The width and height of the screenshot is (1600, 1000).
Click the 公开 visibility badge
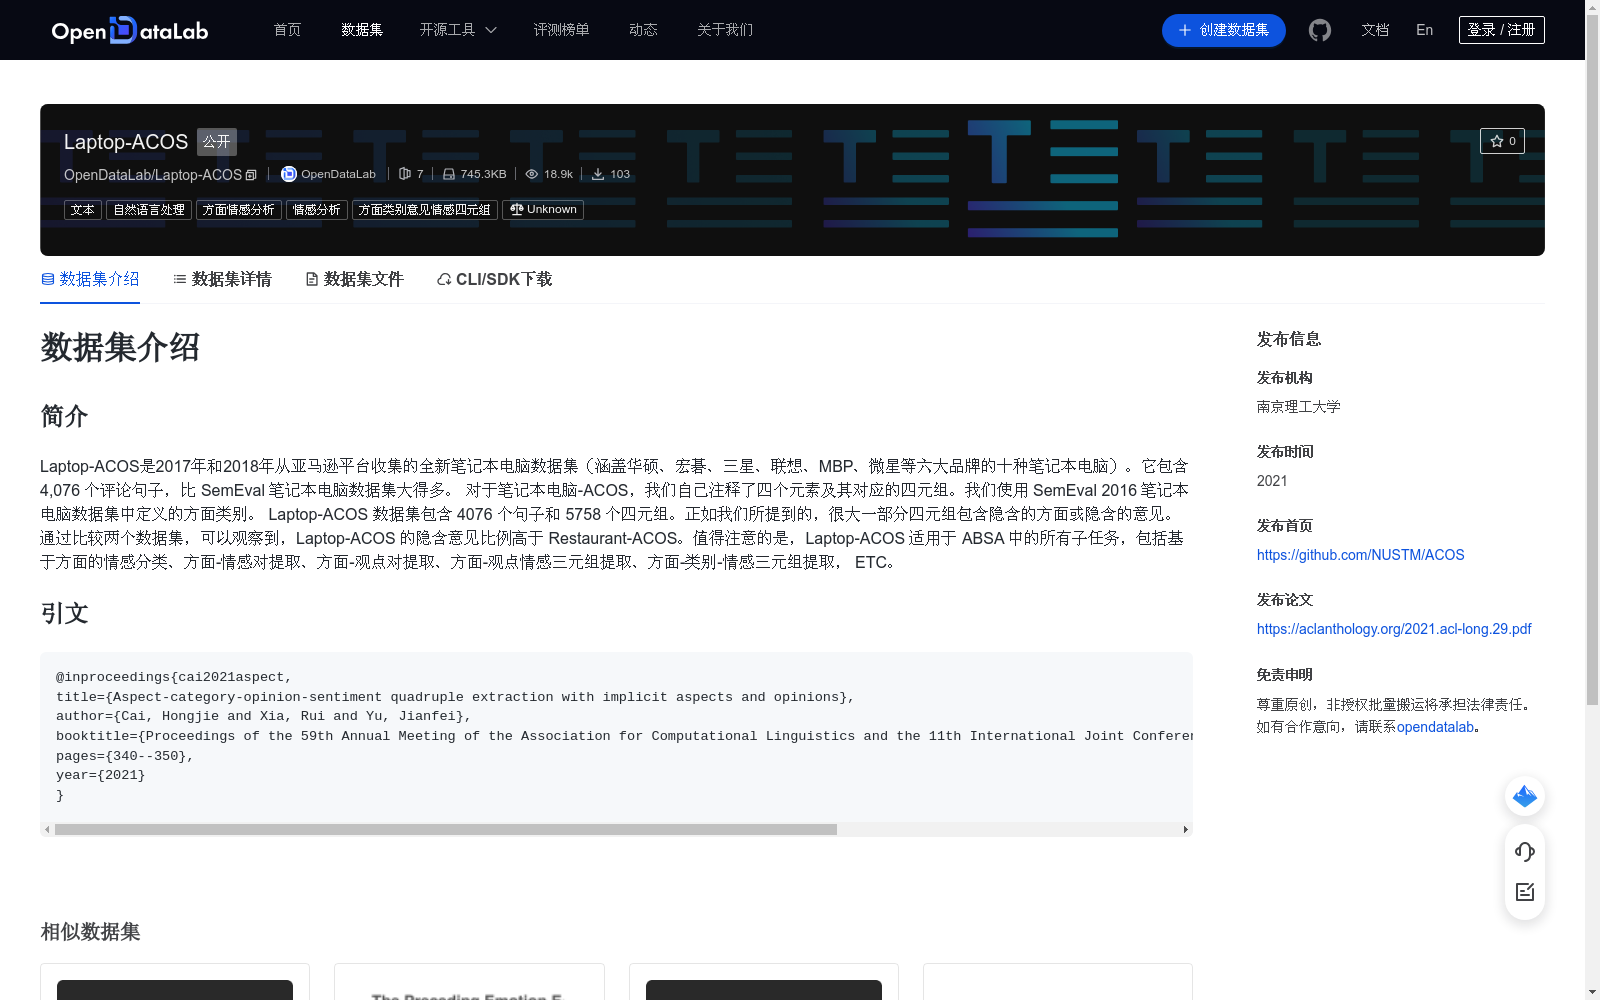217,142
